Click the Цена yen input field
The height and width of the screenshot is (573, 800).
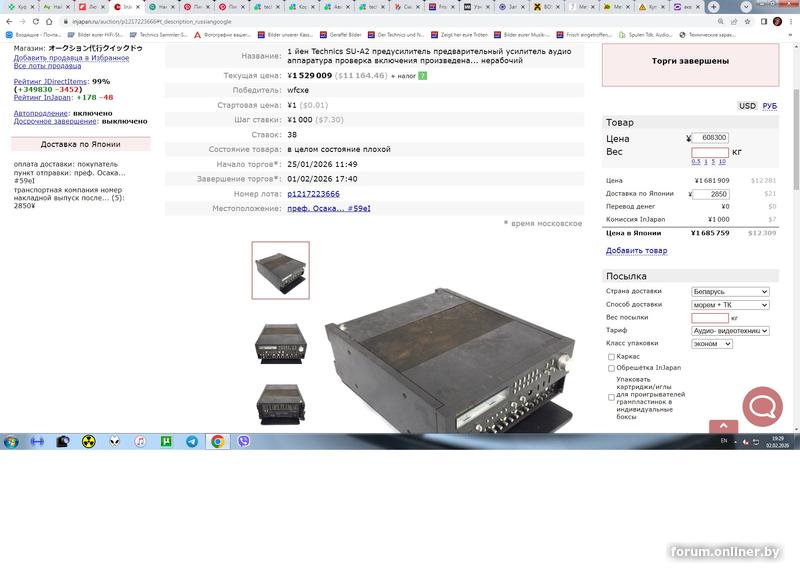(710, 138)
